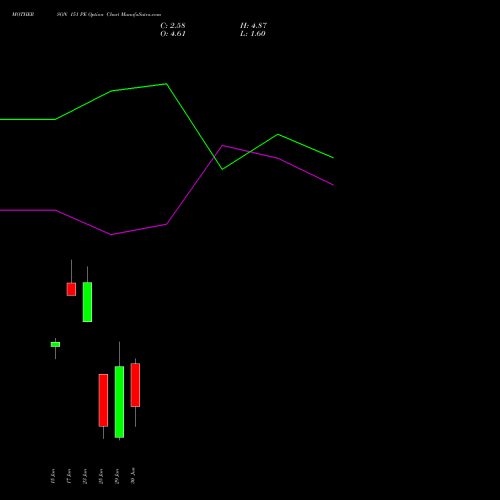Click the high value H: 4.87

pos(253,26)
